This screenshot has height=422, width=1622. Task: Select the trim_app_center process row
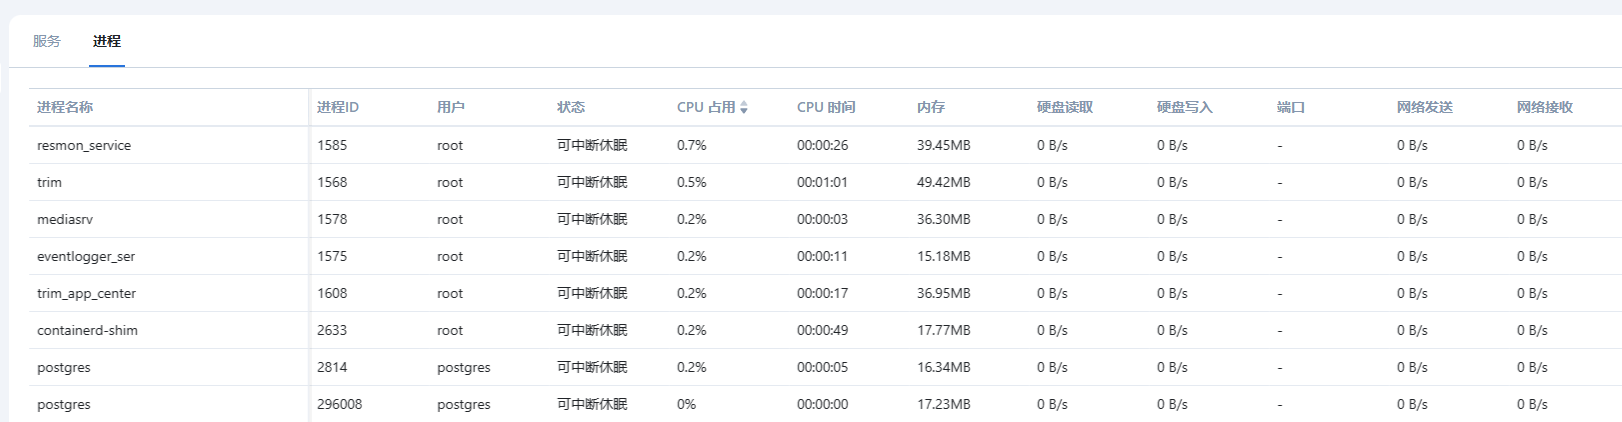point(87,294)
